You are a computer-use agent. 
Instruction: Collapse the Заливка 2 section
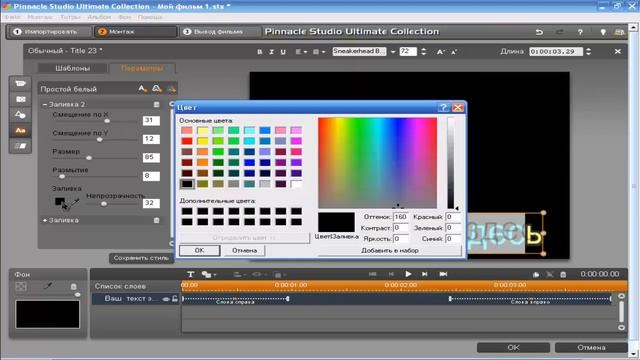[x=44, y=104]
